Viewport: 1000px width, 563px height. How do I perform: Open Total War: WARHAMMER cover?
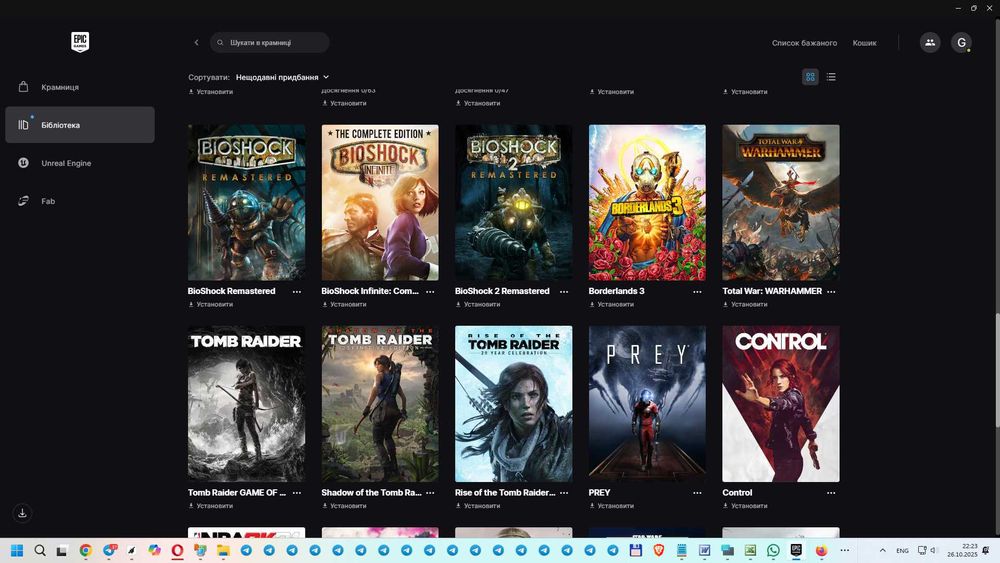click(781, 203)
